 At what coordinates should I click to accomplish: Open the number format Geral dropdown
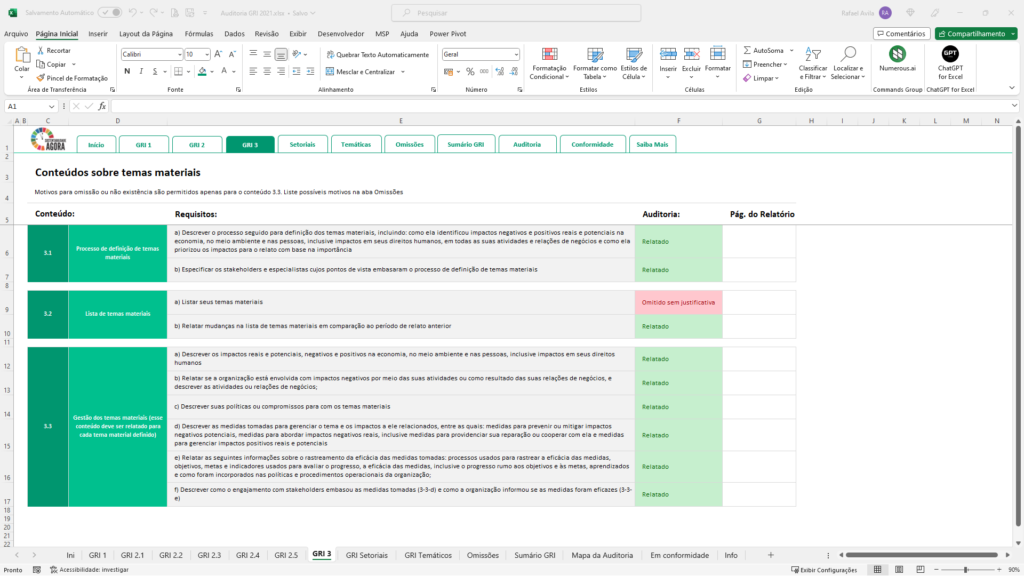(516, 54)
